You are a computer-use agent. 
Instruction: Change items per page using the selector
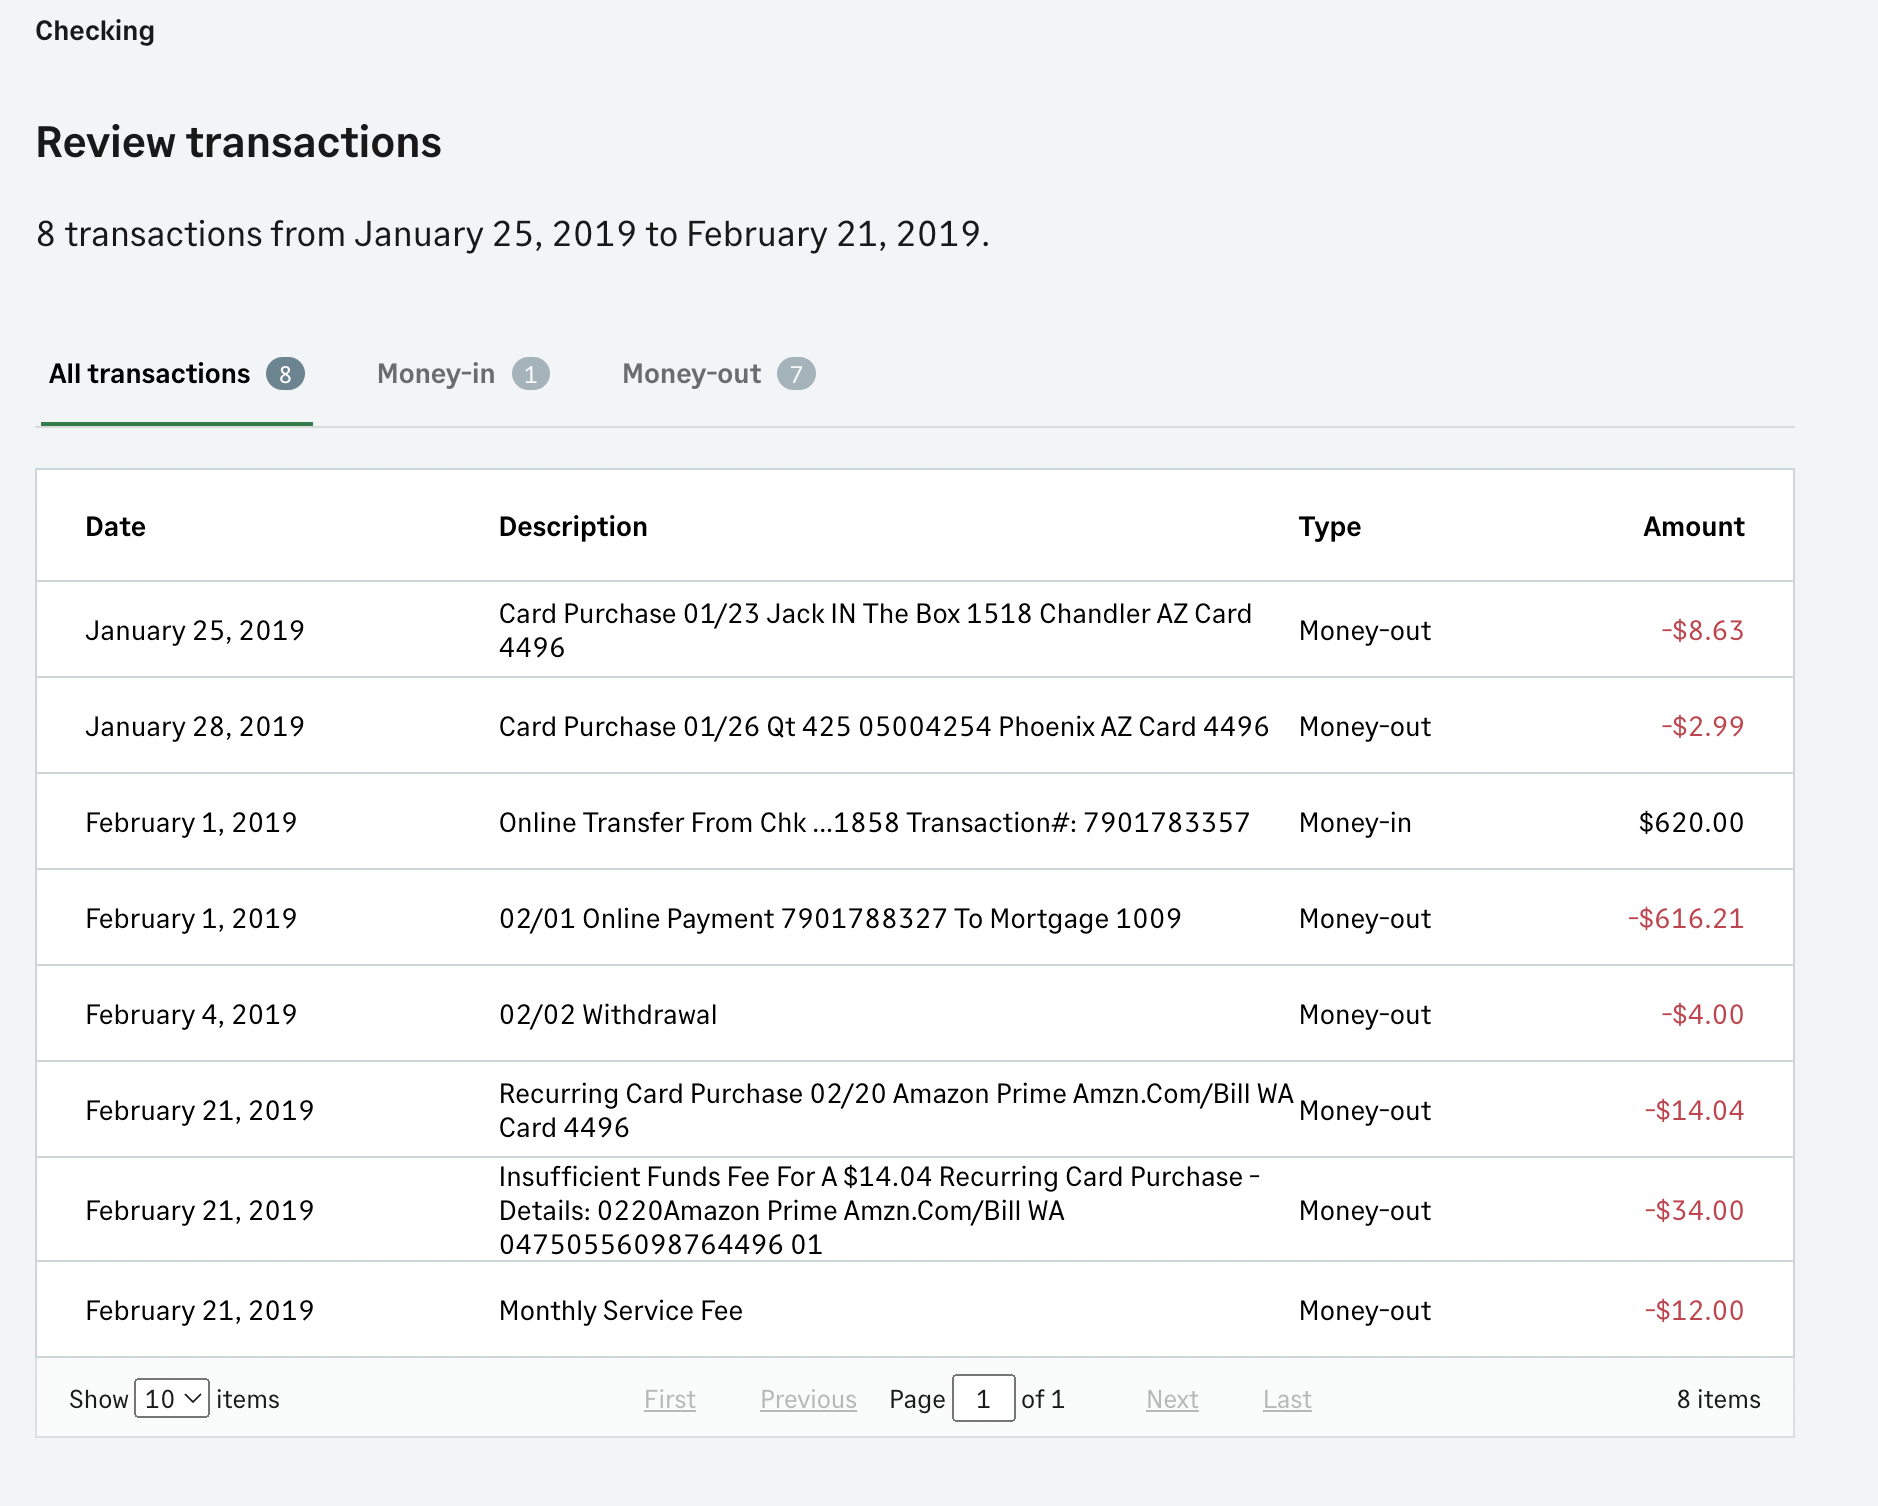(x=168, y=1398)
